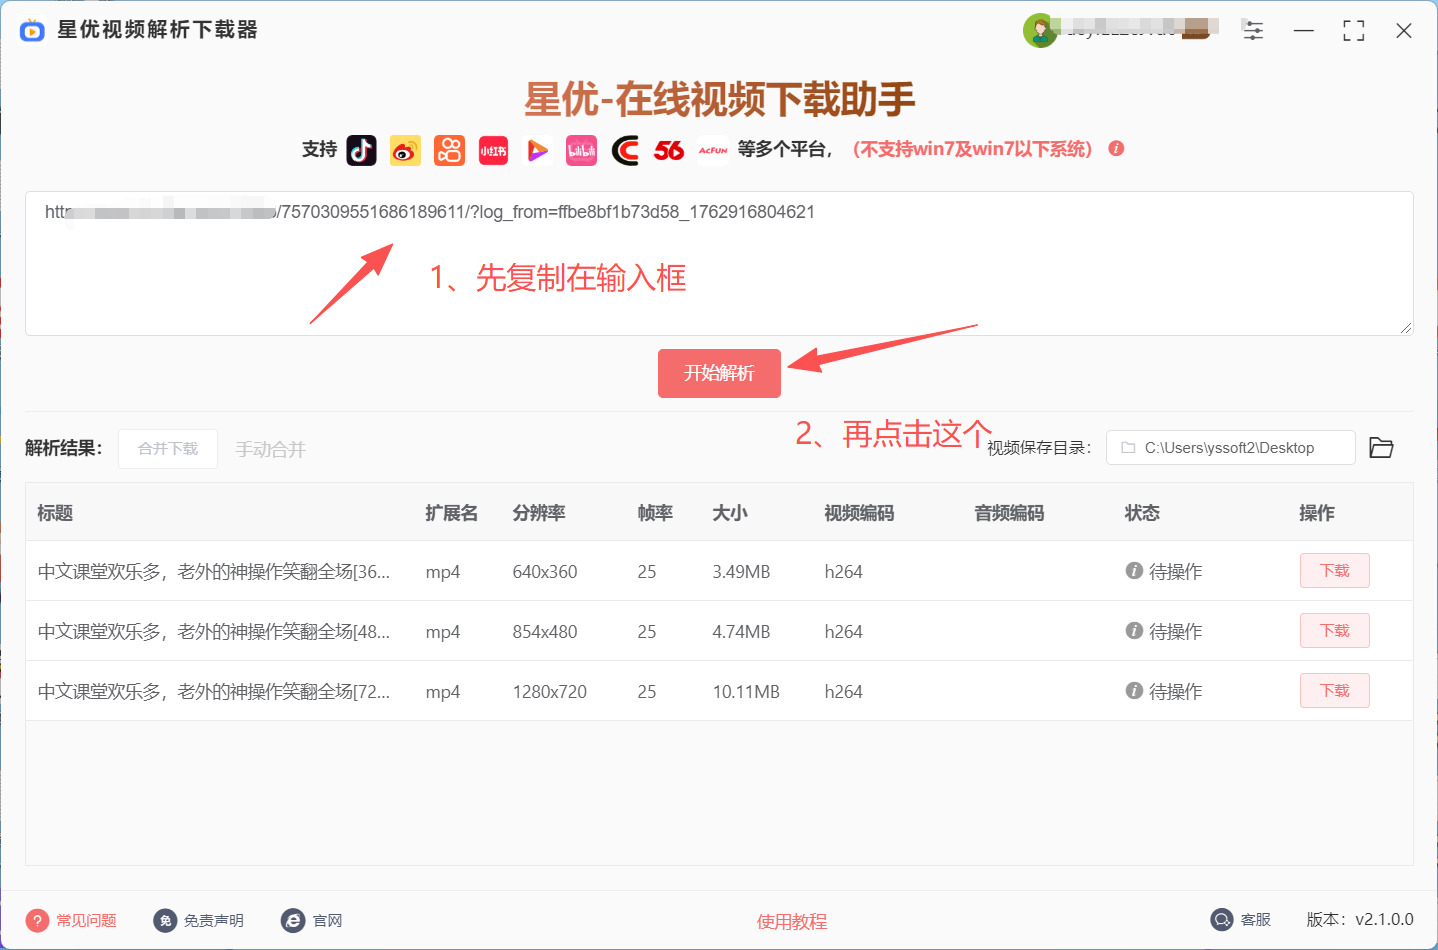Click the colorful play-triangle platform icon

(537, 150)
